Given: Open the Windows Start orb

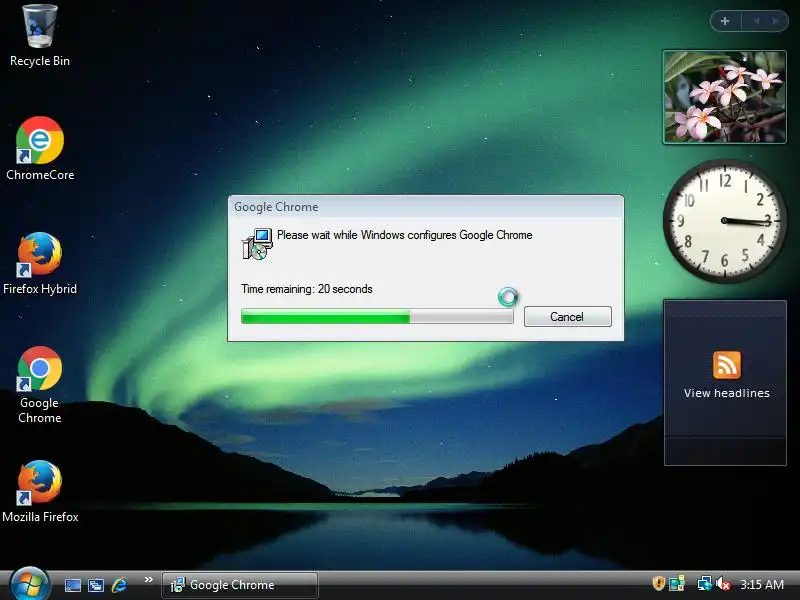Looking at the screenshot, I should pos(29,585).
